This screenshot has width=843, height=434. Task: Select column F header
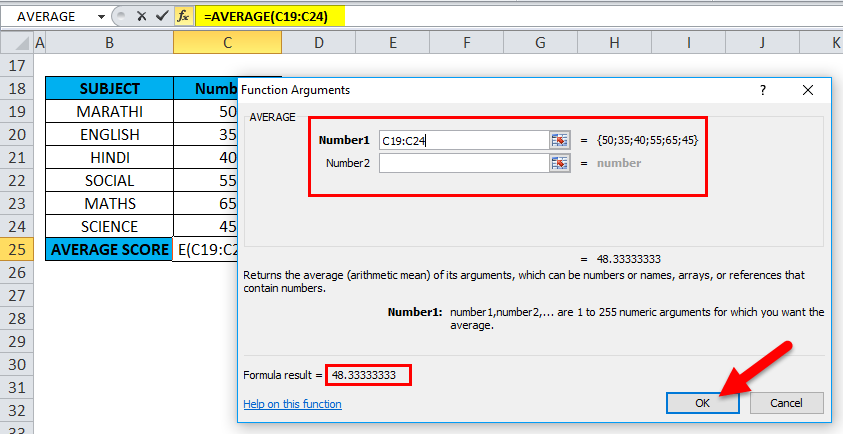tap(466, 42)
